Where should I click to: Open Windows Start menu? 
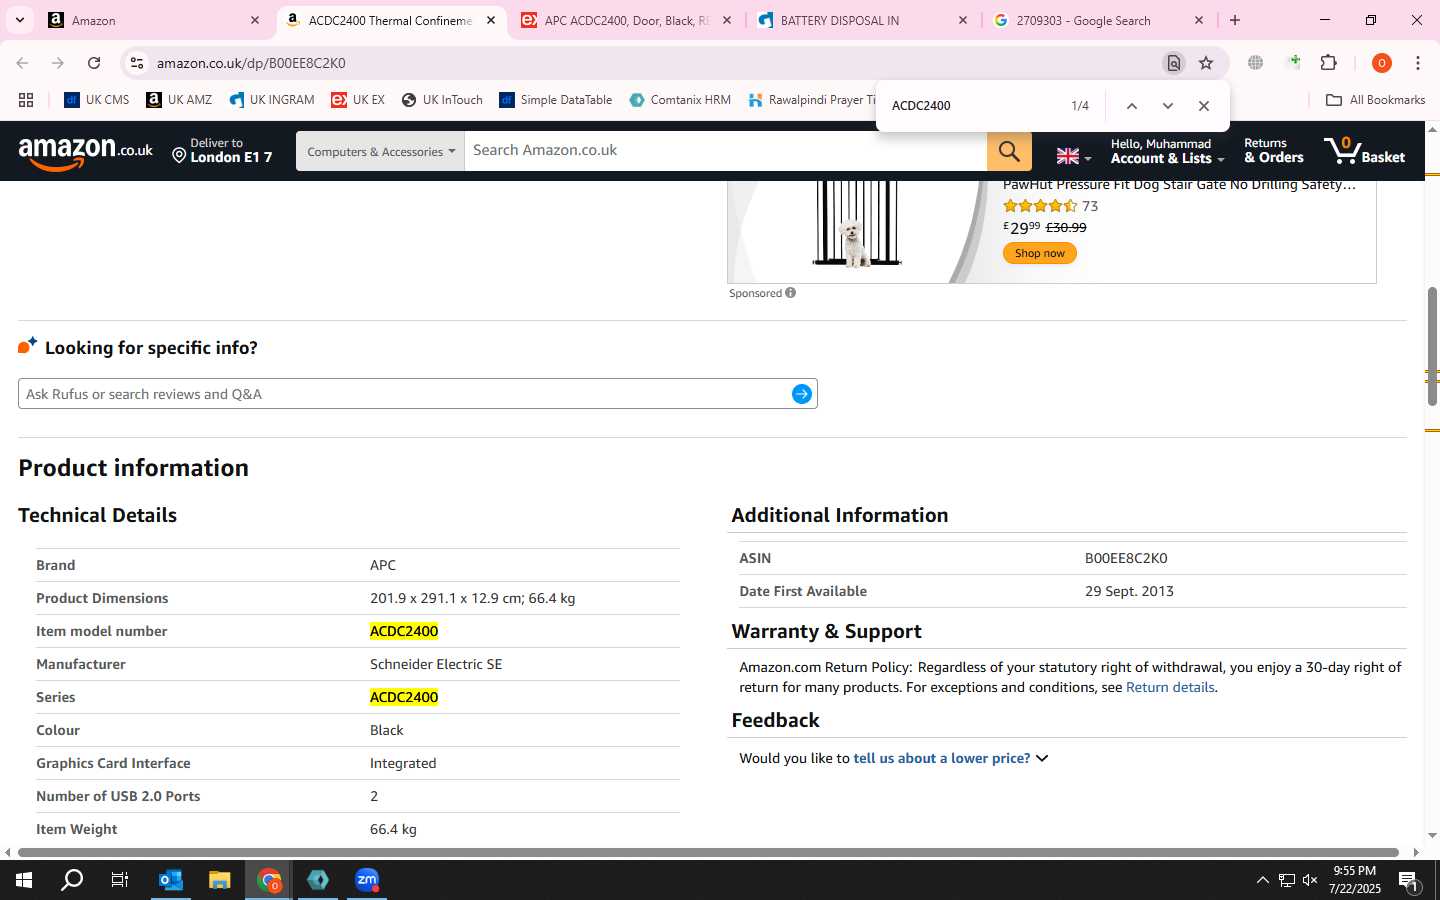(x=24, y=880)
